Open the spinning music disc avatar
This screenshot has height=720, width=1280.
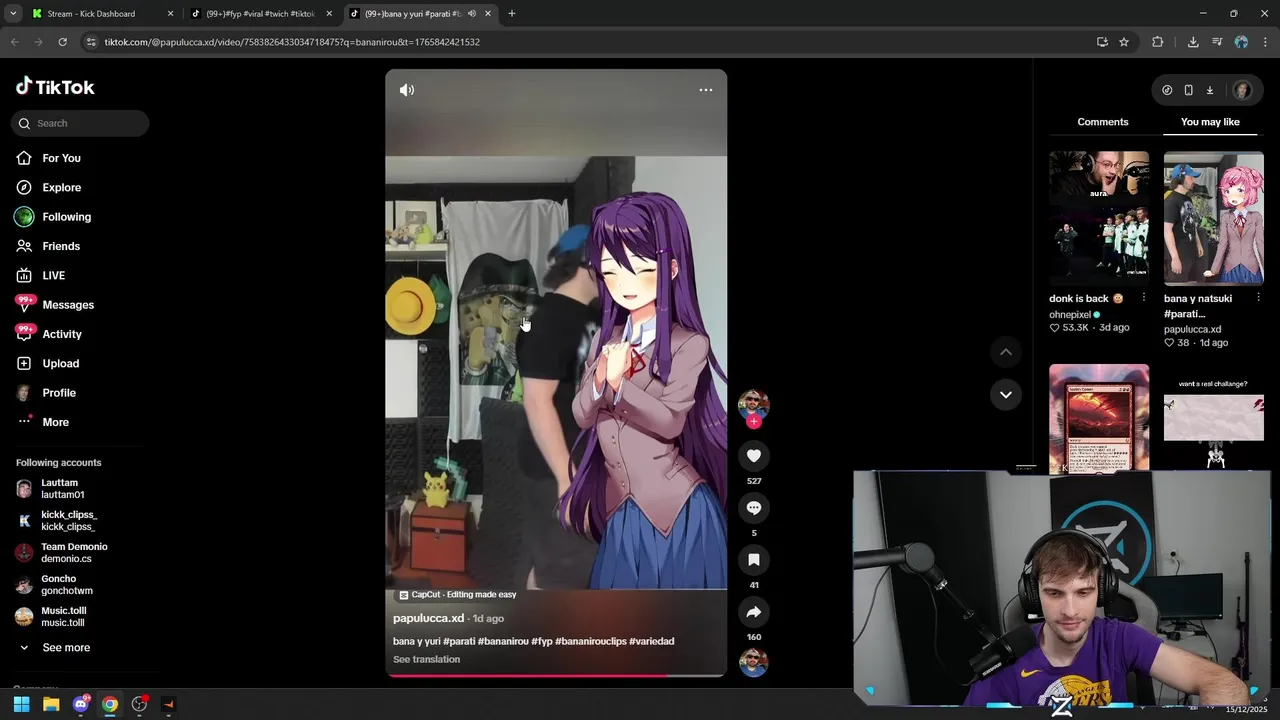point(754,662)
